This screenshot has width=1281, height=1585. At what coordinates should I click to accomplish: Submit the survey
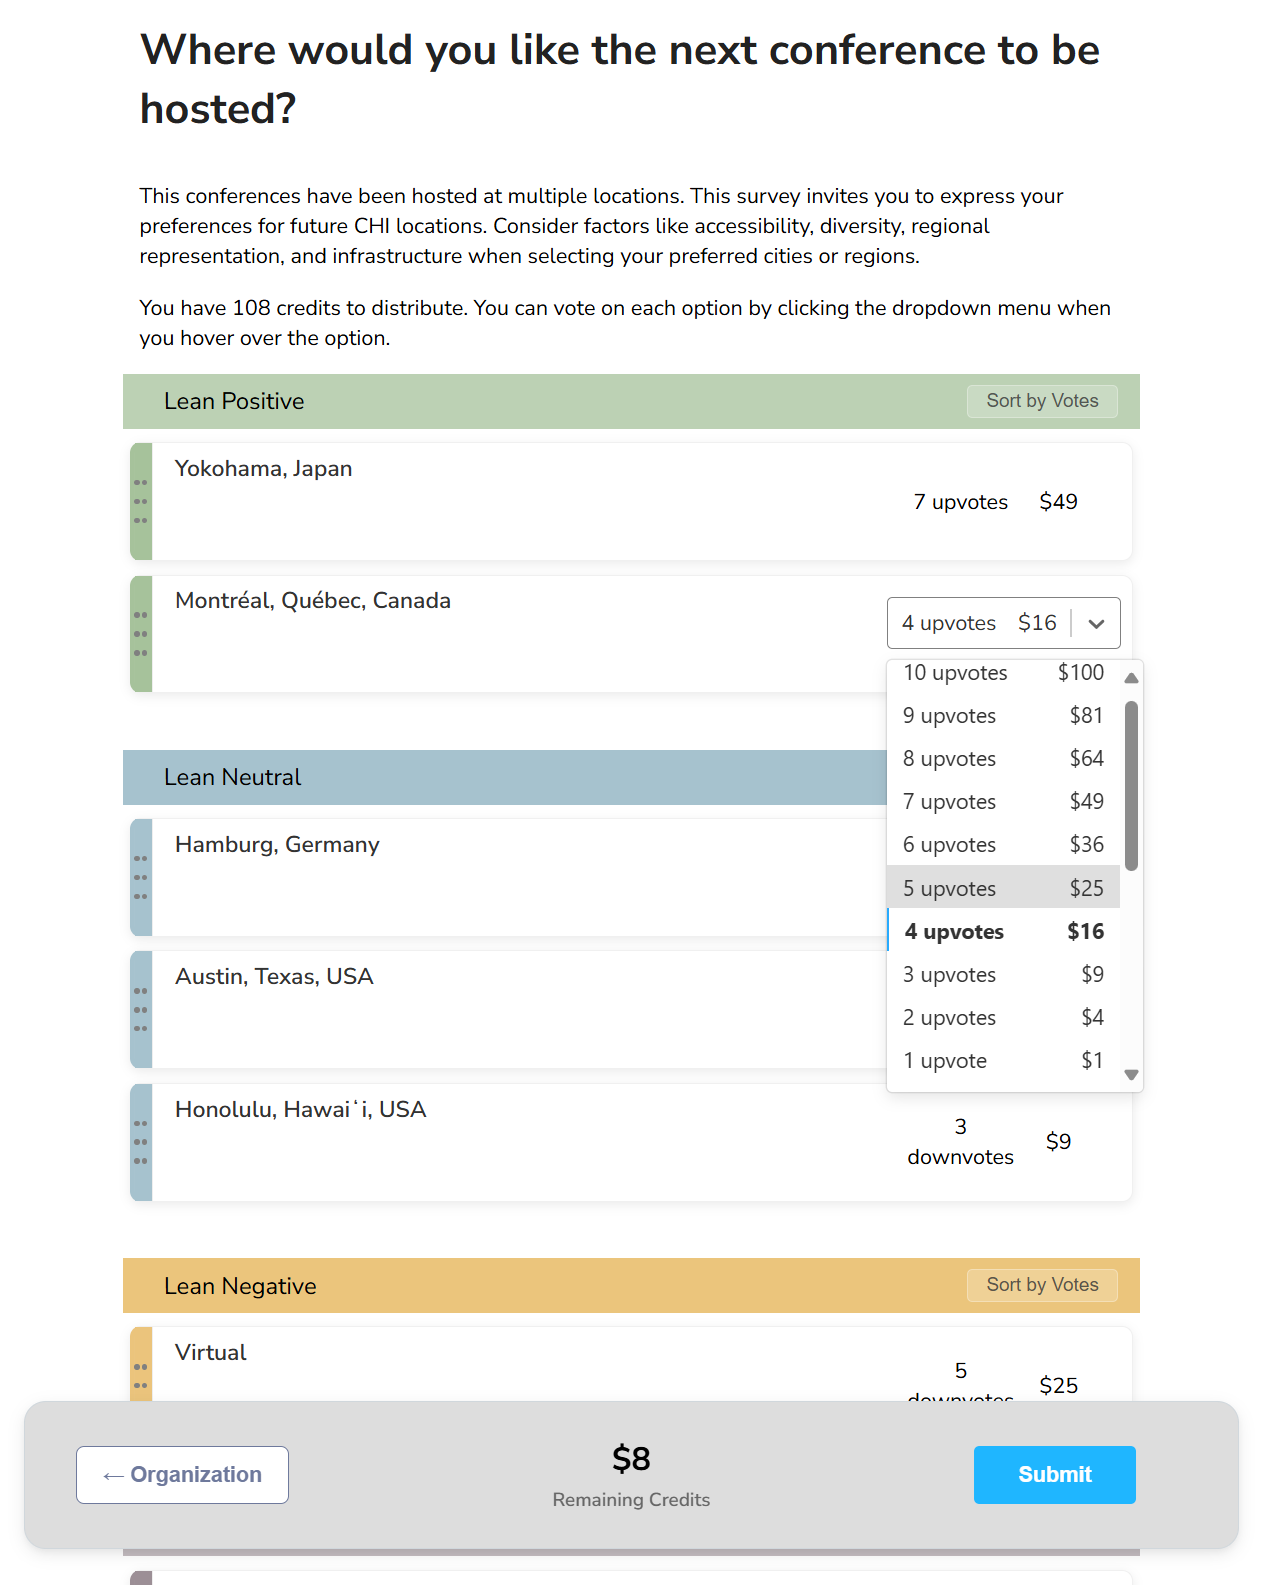[x=1054, y=1475]
